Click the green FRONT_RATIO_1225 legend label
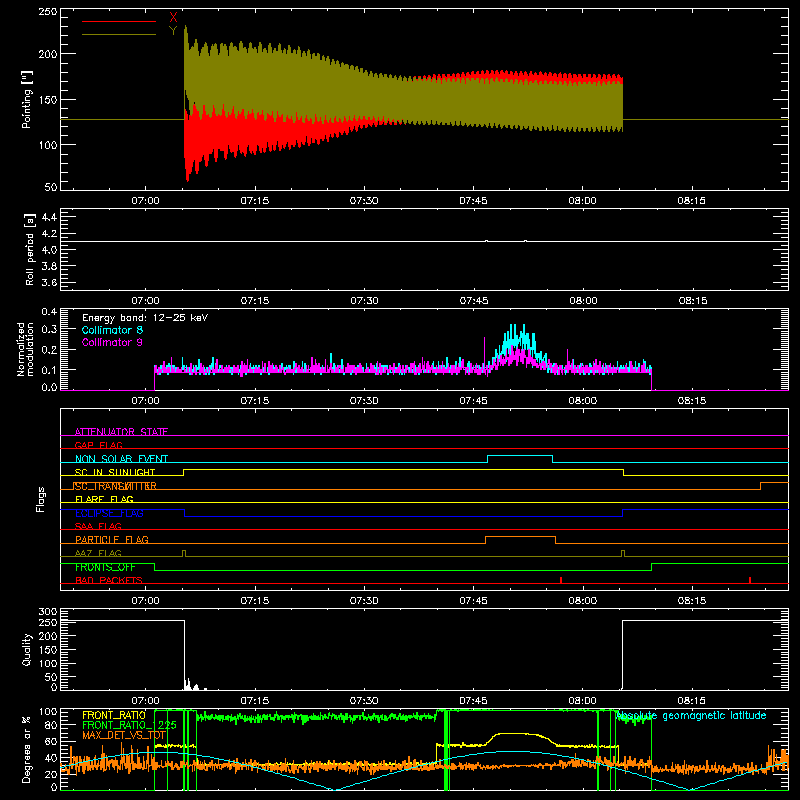 [129, 725]
